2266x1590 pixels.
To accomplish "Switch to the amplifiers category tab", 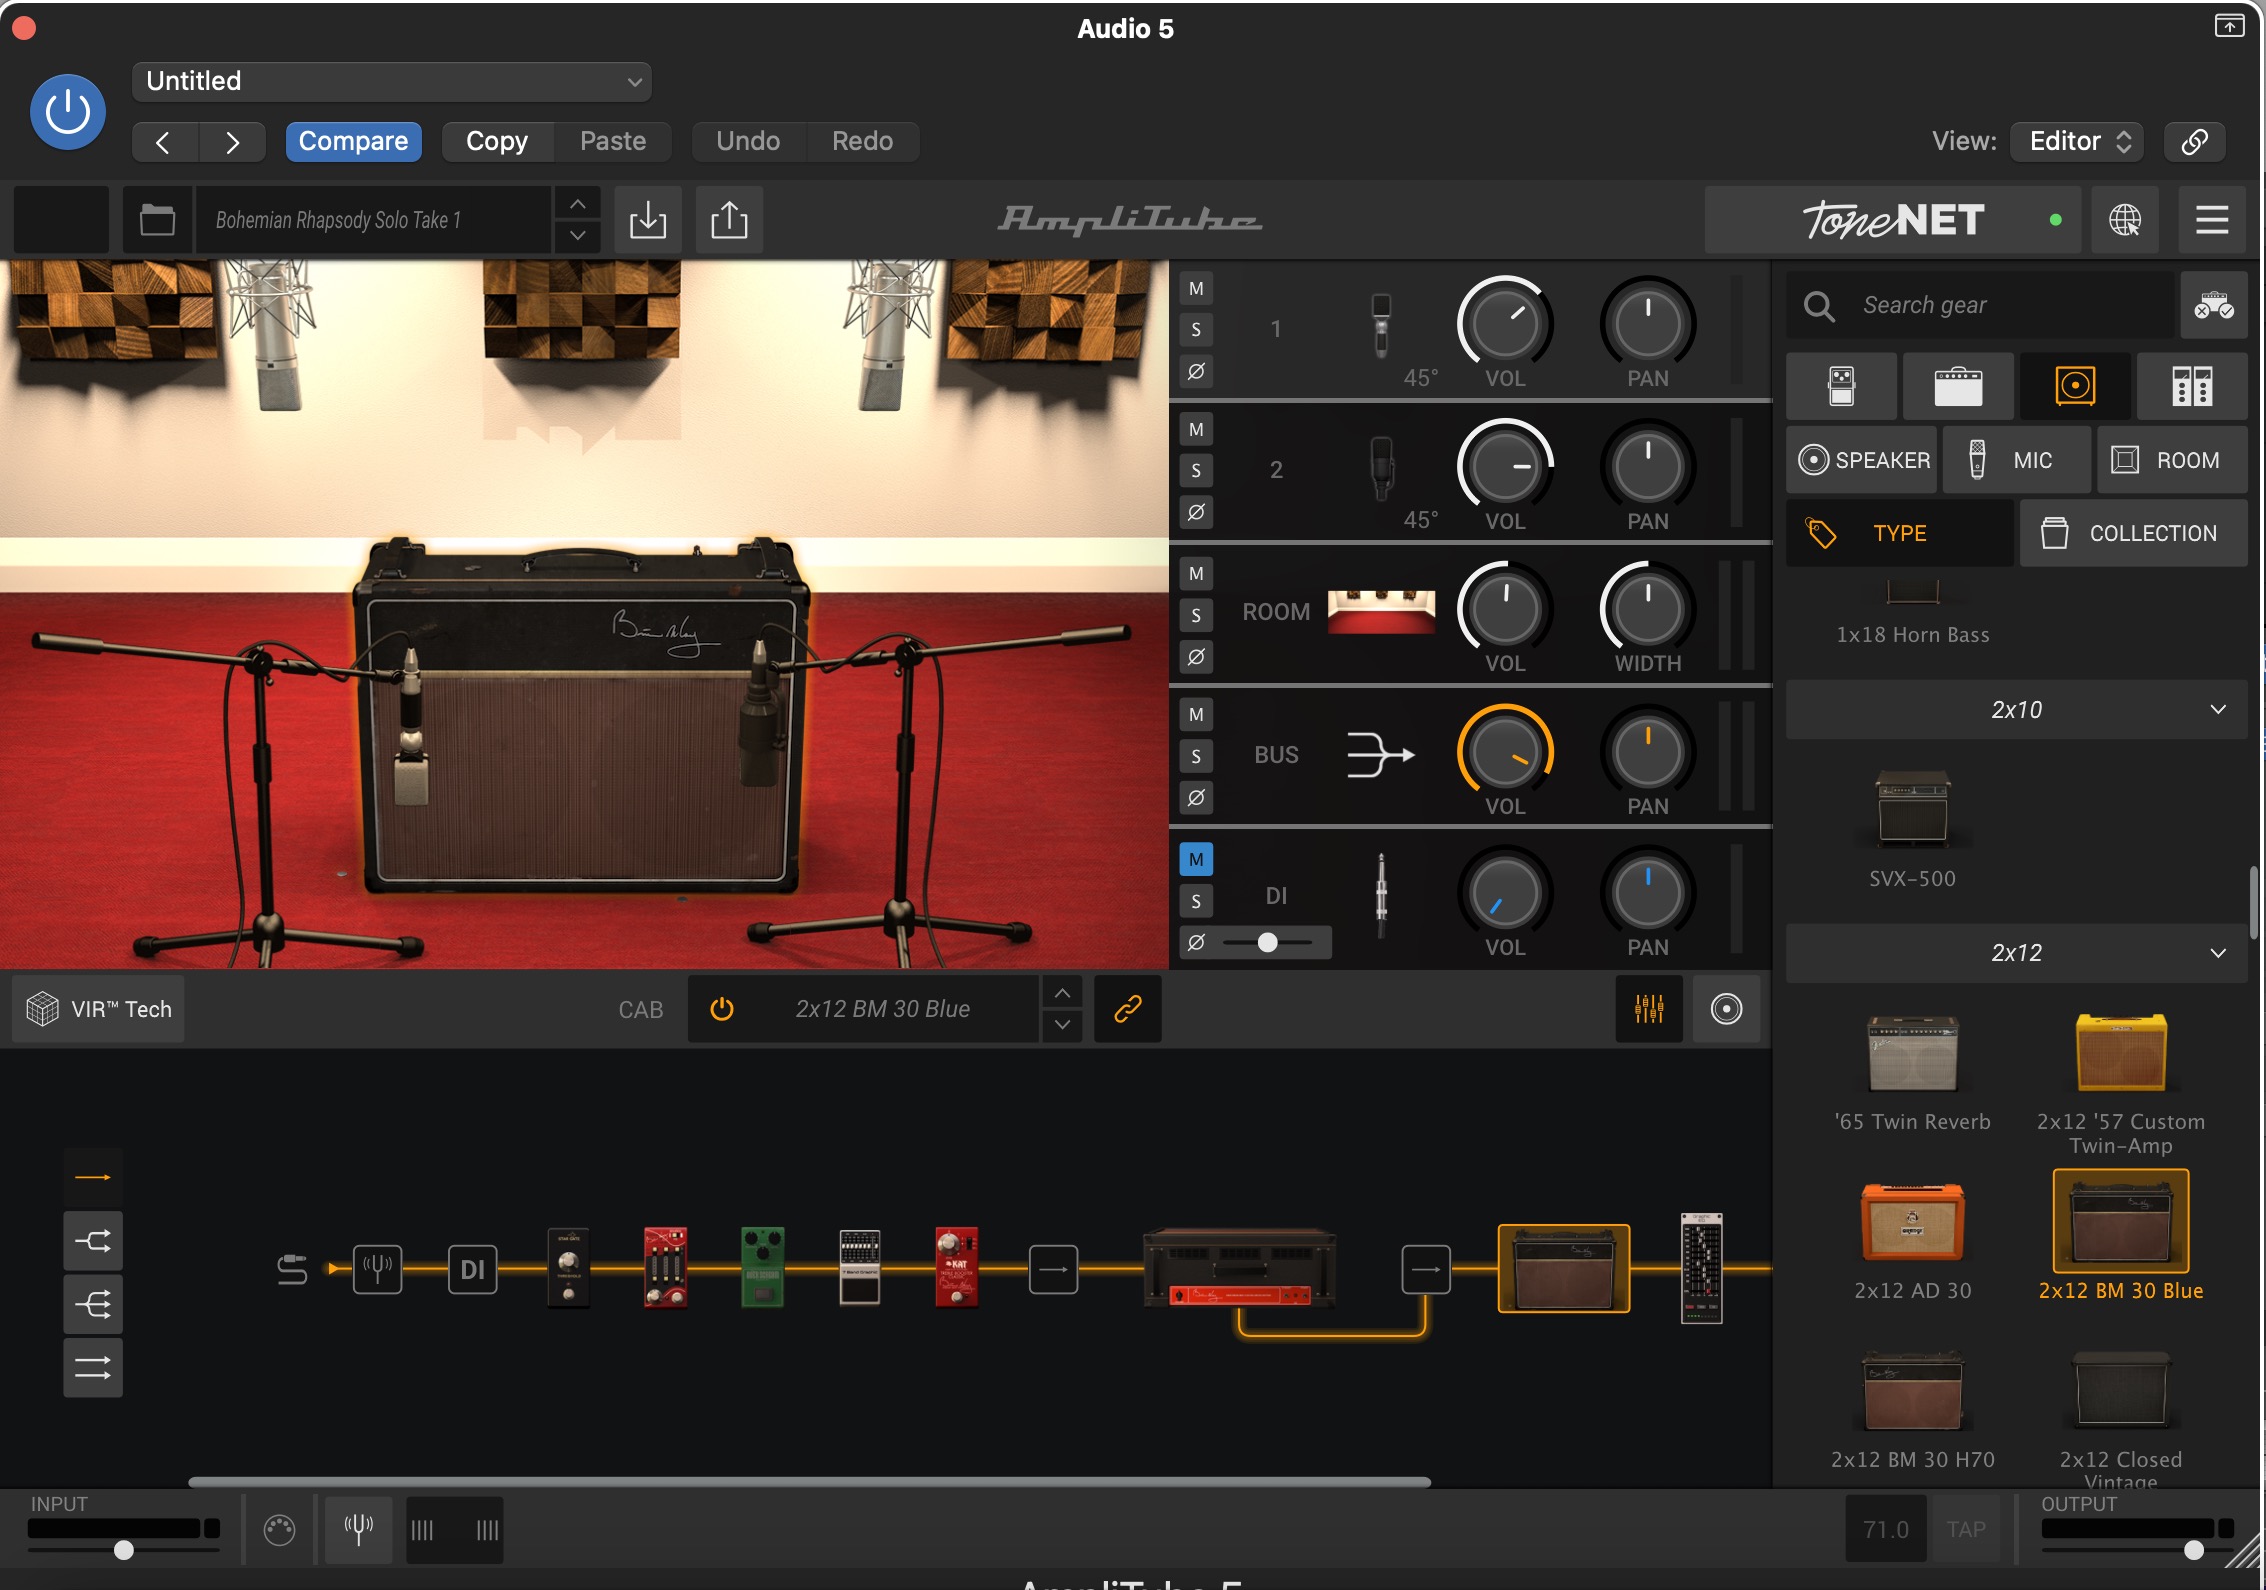I will coord(1958,386).
